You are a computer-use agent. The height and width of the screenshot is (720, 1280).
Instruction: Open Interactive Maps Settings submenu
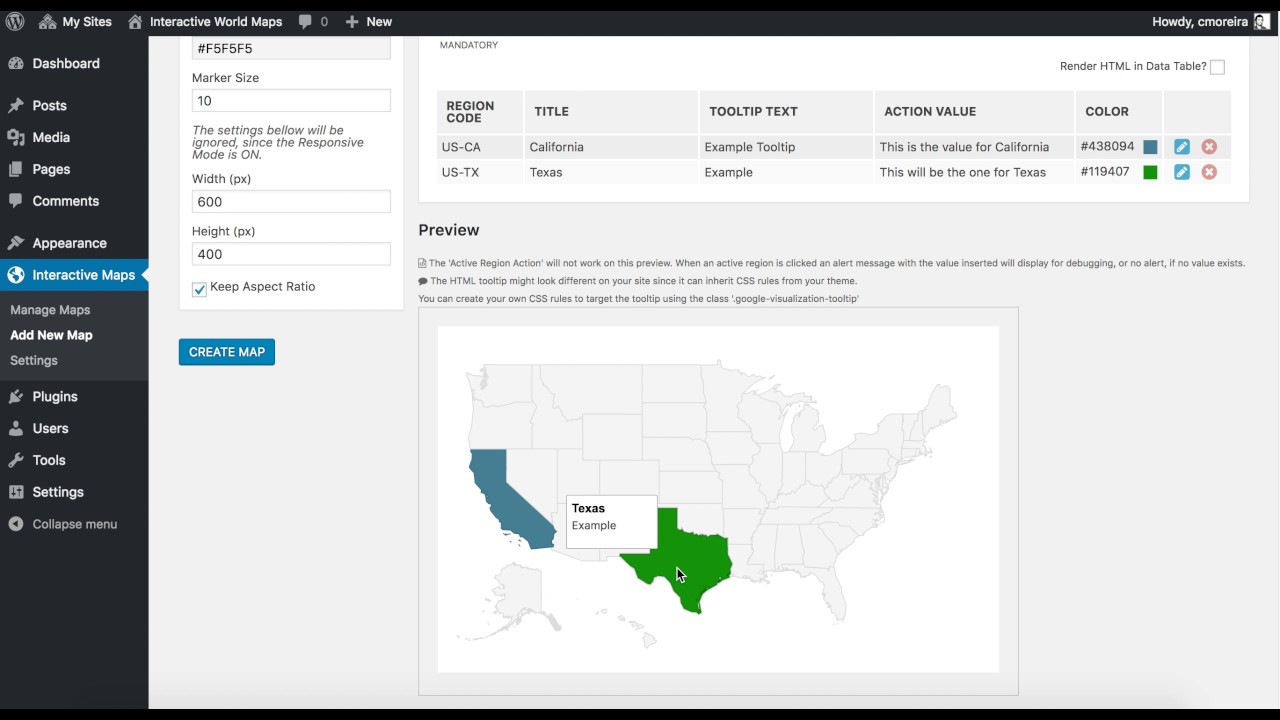pos(34,360)
